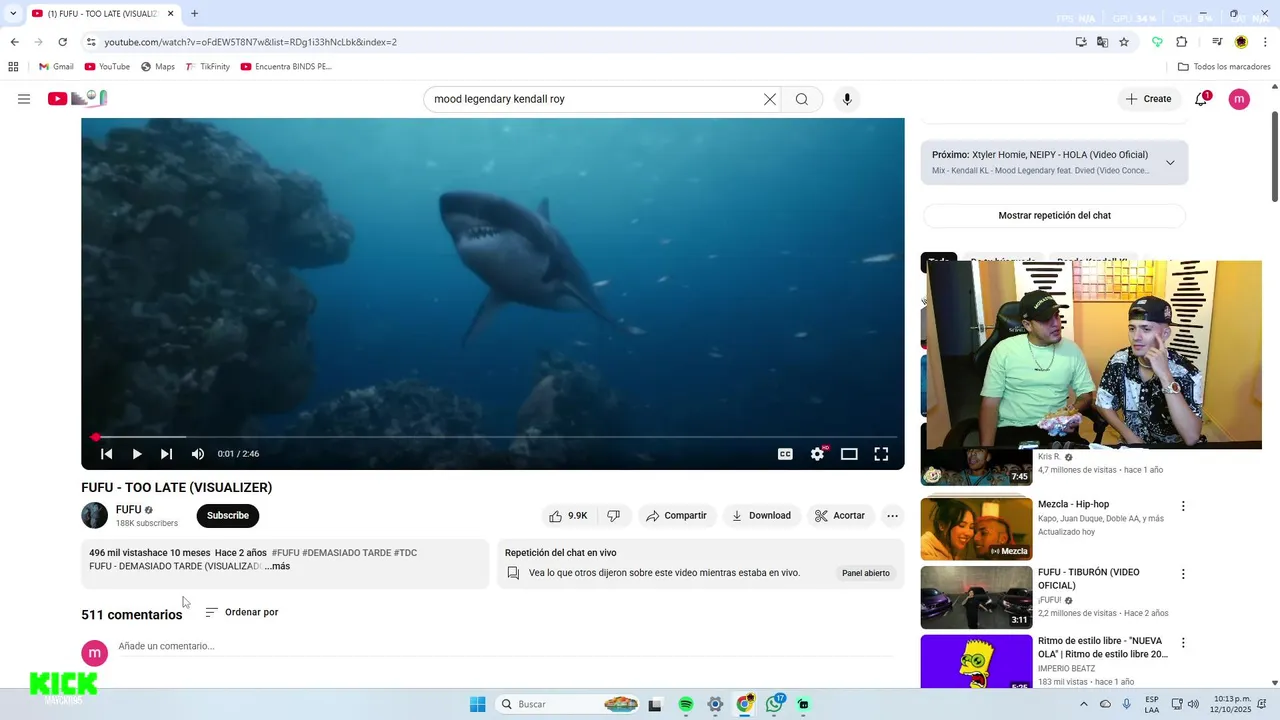
Task: Open the notifications bell
Action: (x=1201, y=99)
